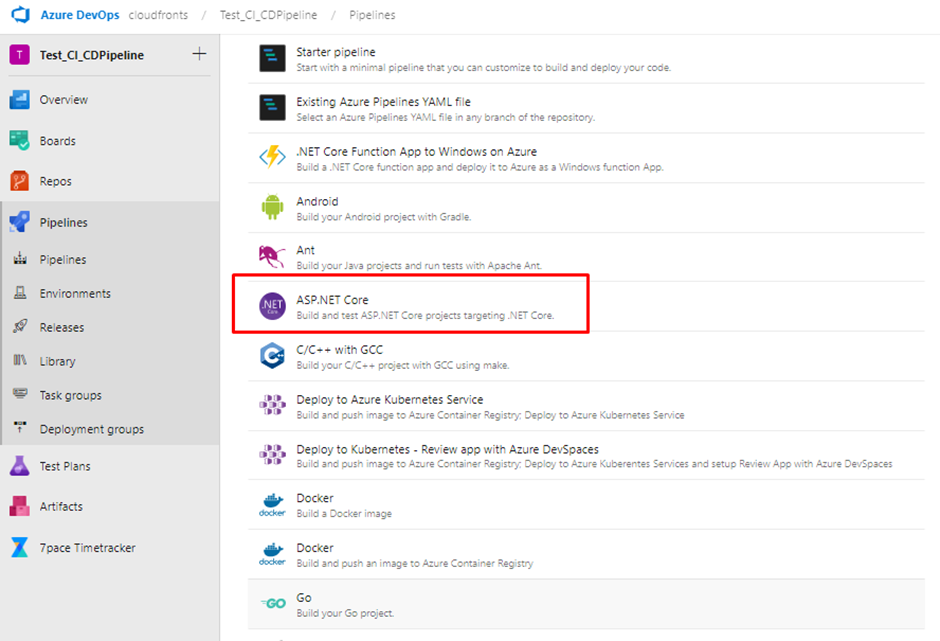Click the ASP.NET Core purple icon

pyautogui.click(x=272, y=306)
